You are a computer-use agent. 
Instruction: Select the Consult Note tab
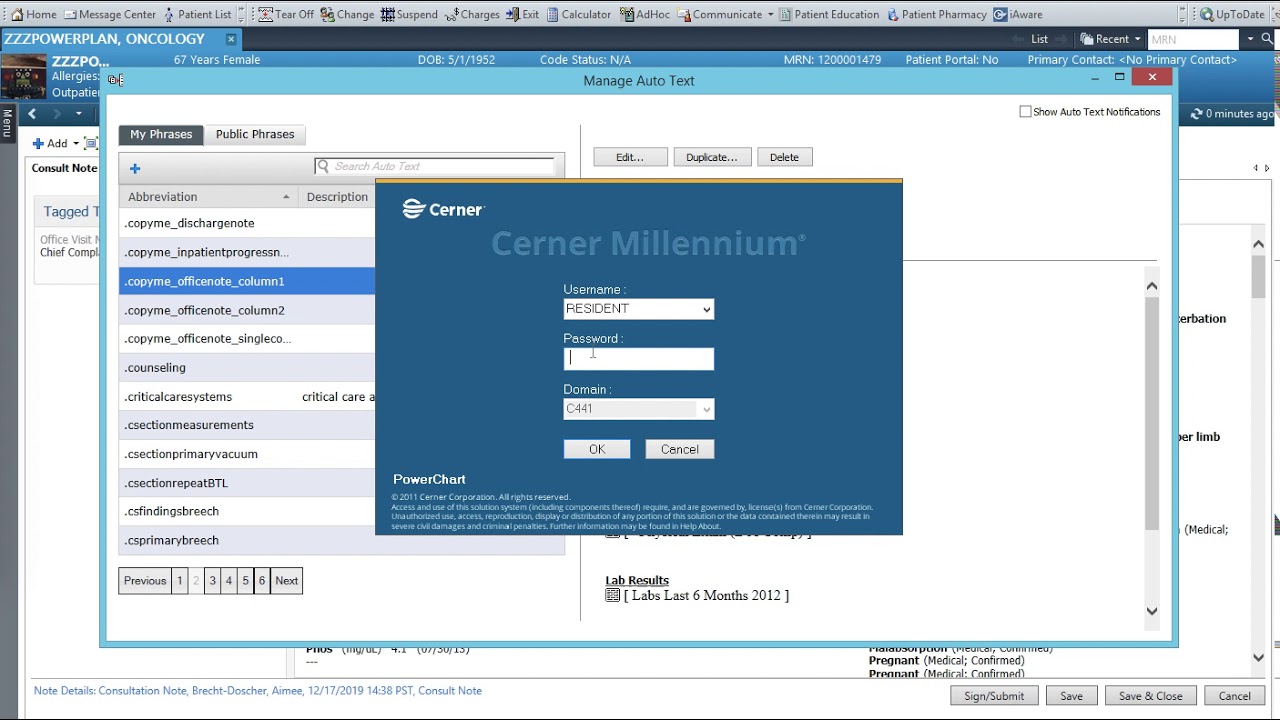click(64, 168)
